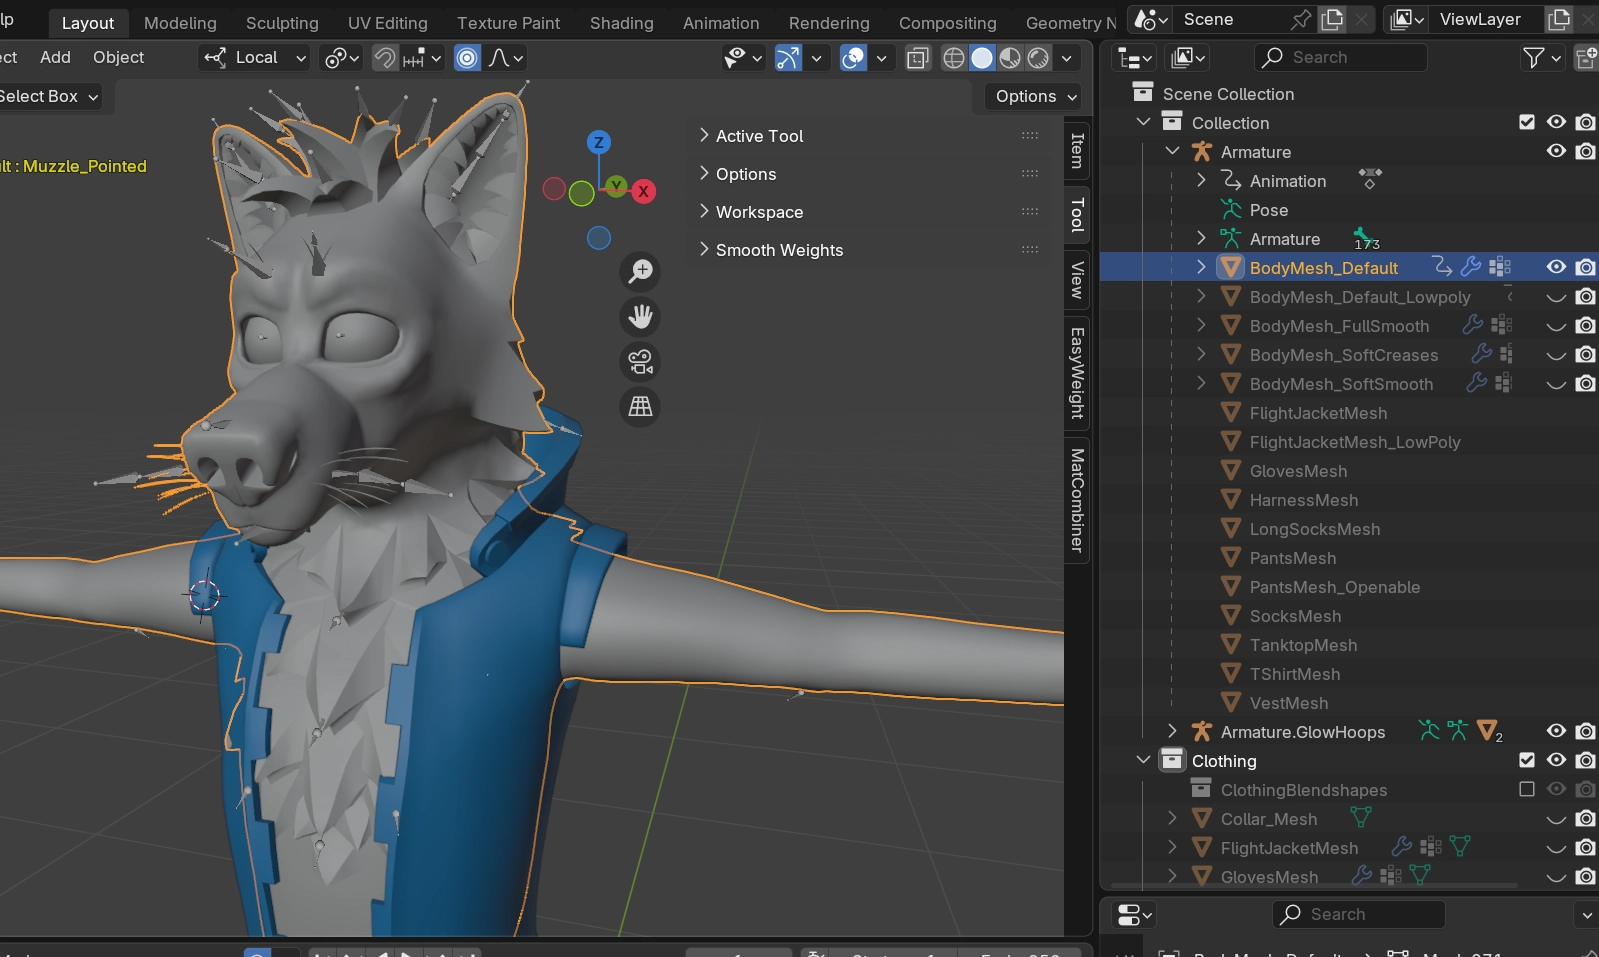Expand Armature.GlowHoops in the outliner
The height and width of the screenshot is (957, 1599).
1172,732
